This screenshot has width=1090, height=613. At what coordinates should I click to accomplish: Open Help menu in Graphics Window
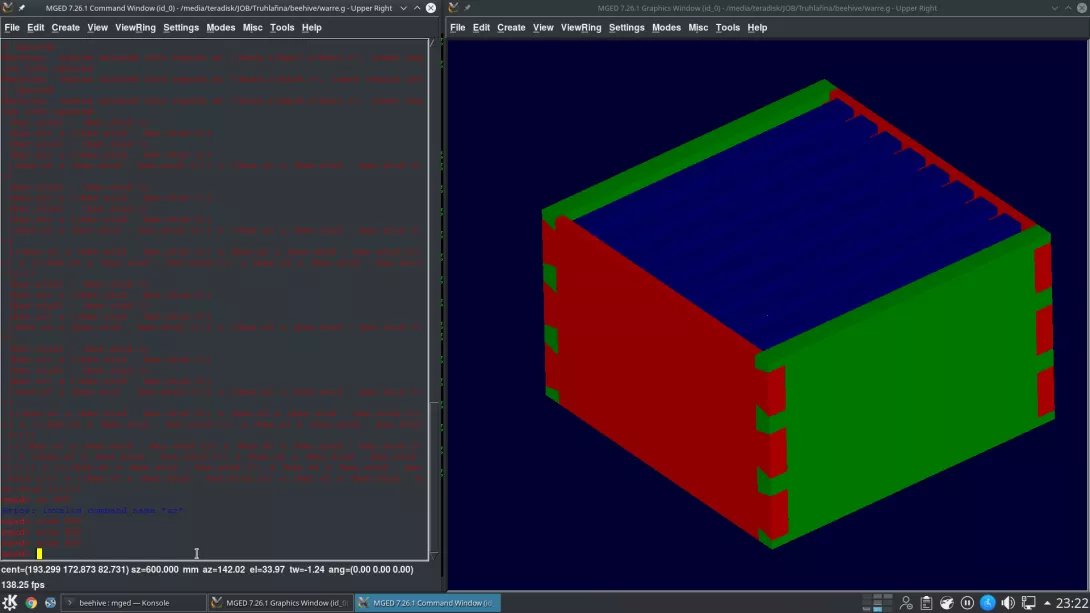click(x=757, y=28)
